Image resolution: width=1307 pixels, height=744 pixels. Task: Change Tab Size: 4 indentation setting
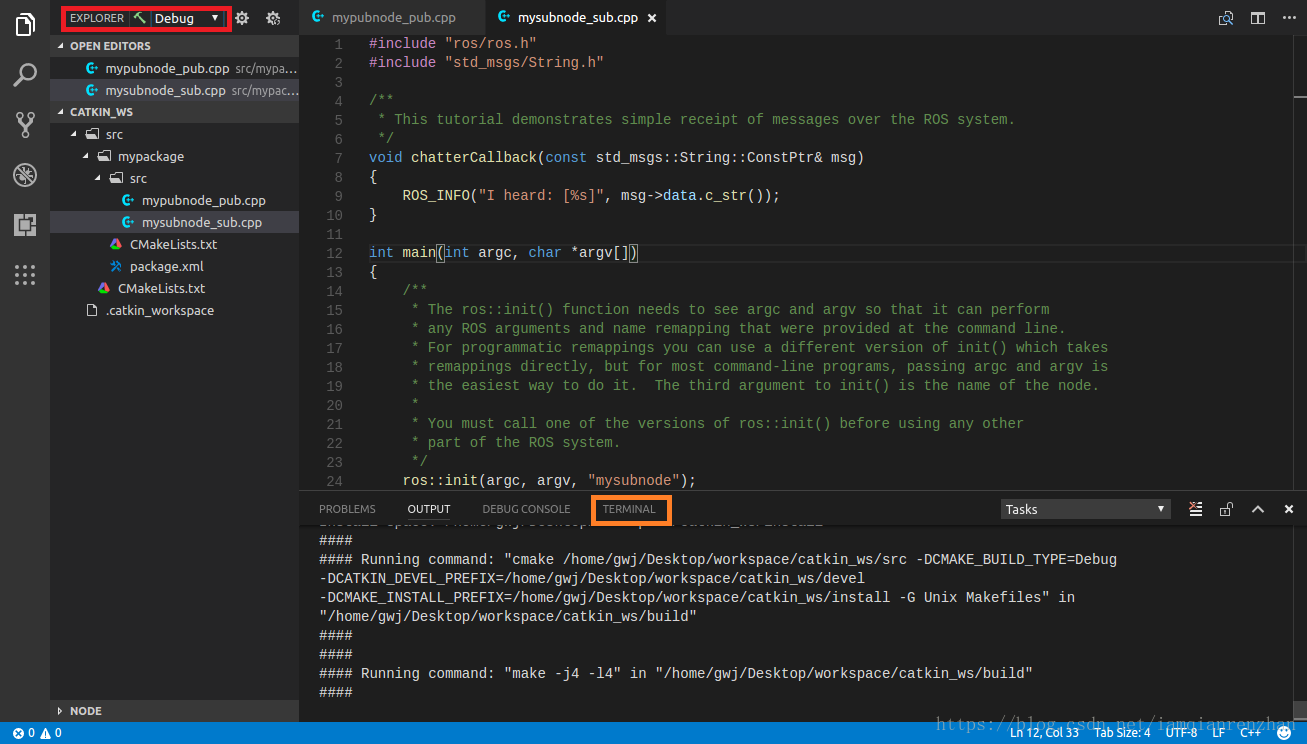pos(1122,733)
